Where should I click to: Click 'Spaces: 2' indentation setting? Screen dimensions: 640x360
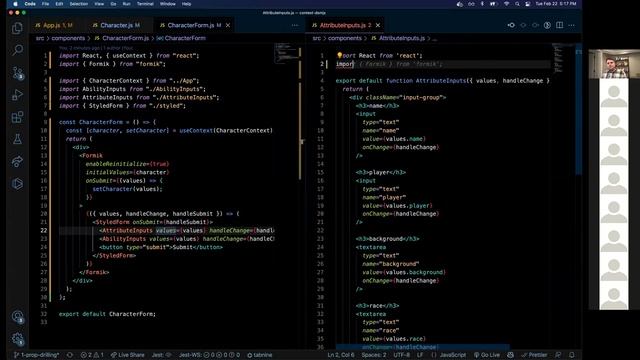374,355
